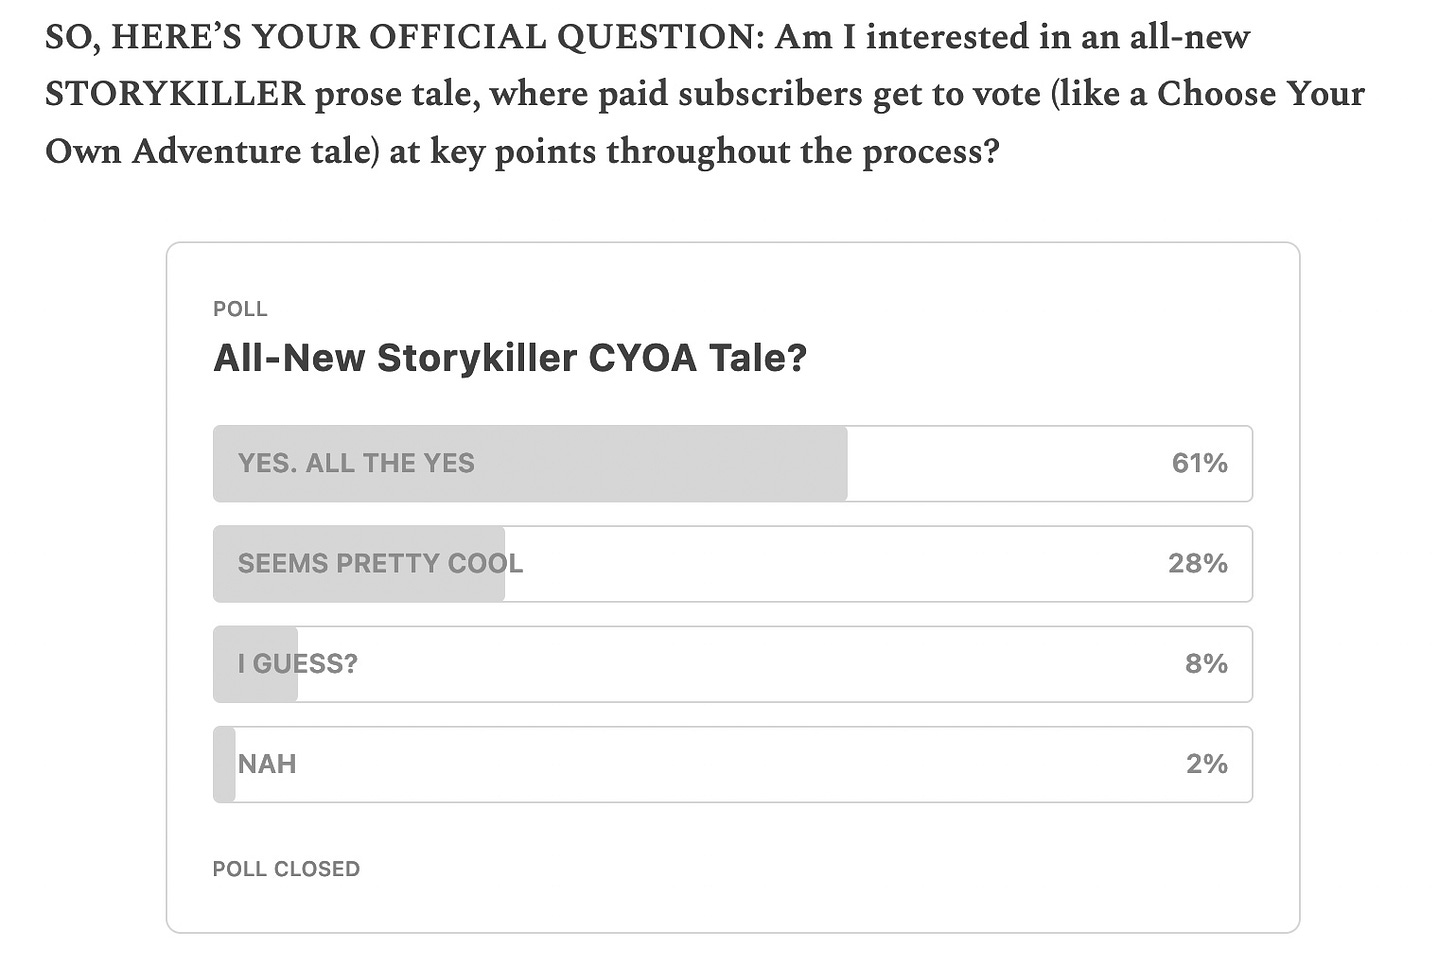The width and height of the screenshot is (1456, 969).
Task: Click the 28% result figure
Action: (x=1198, y=563)
